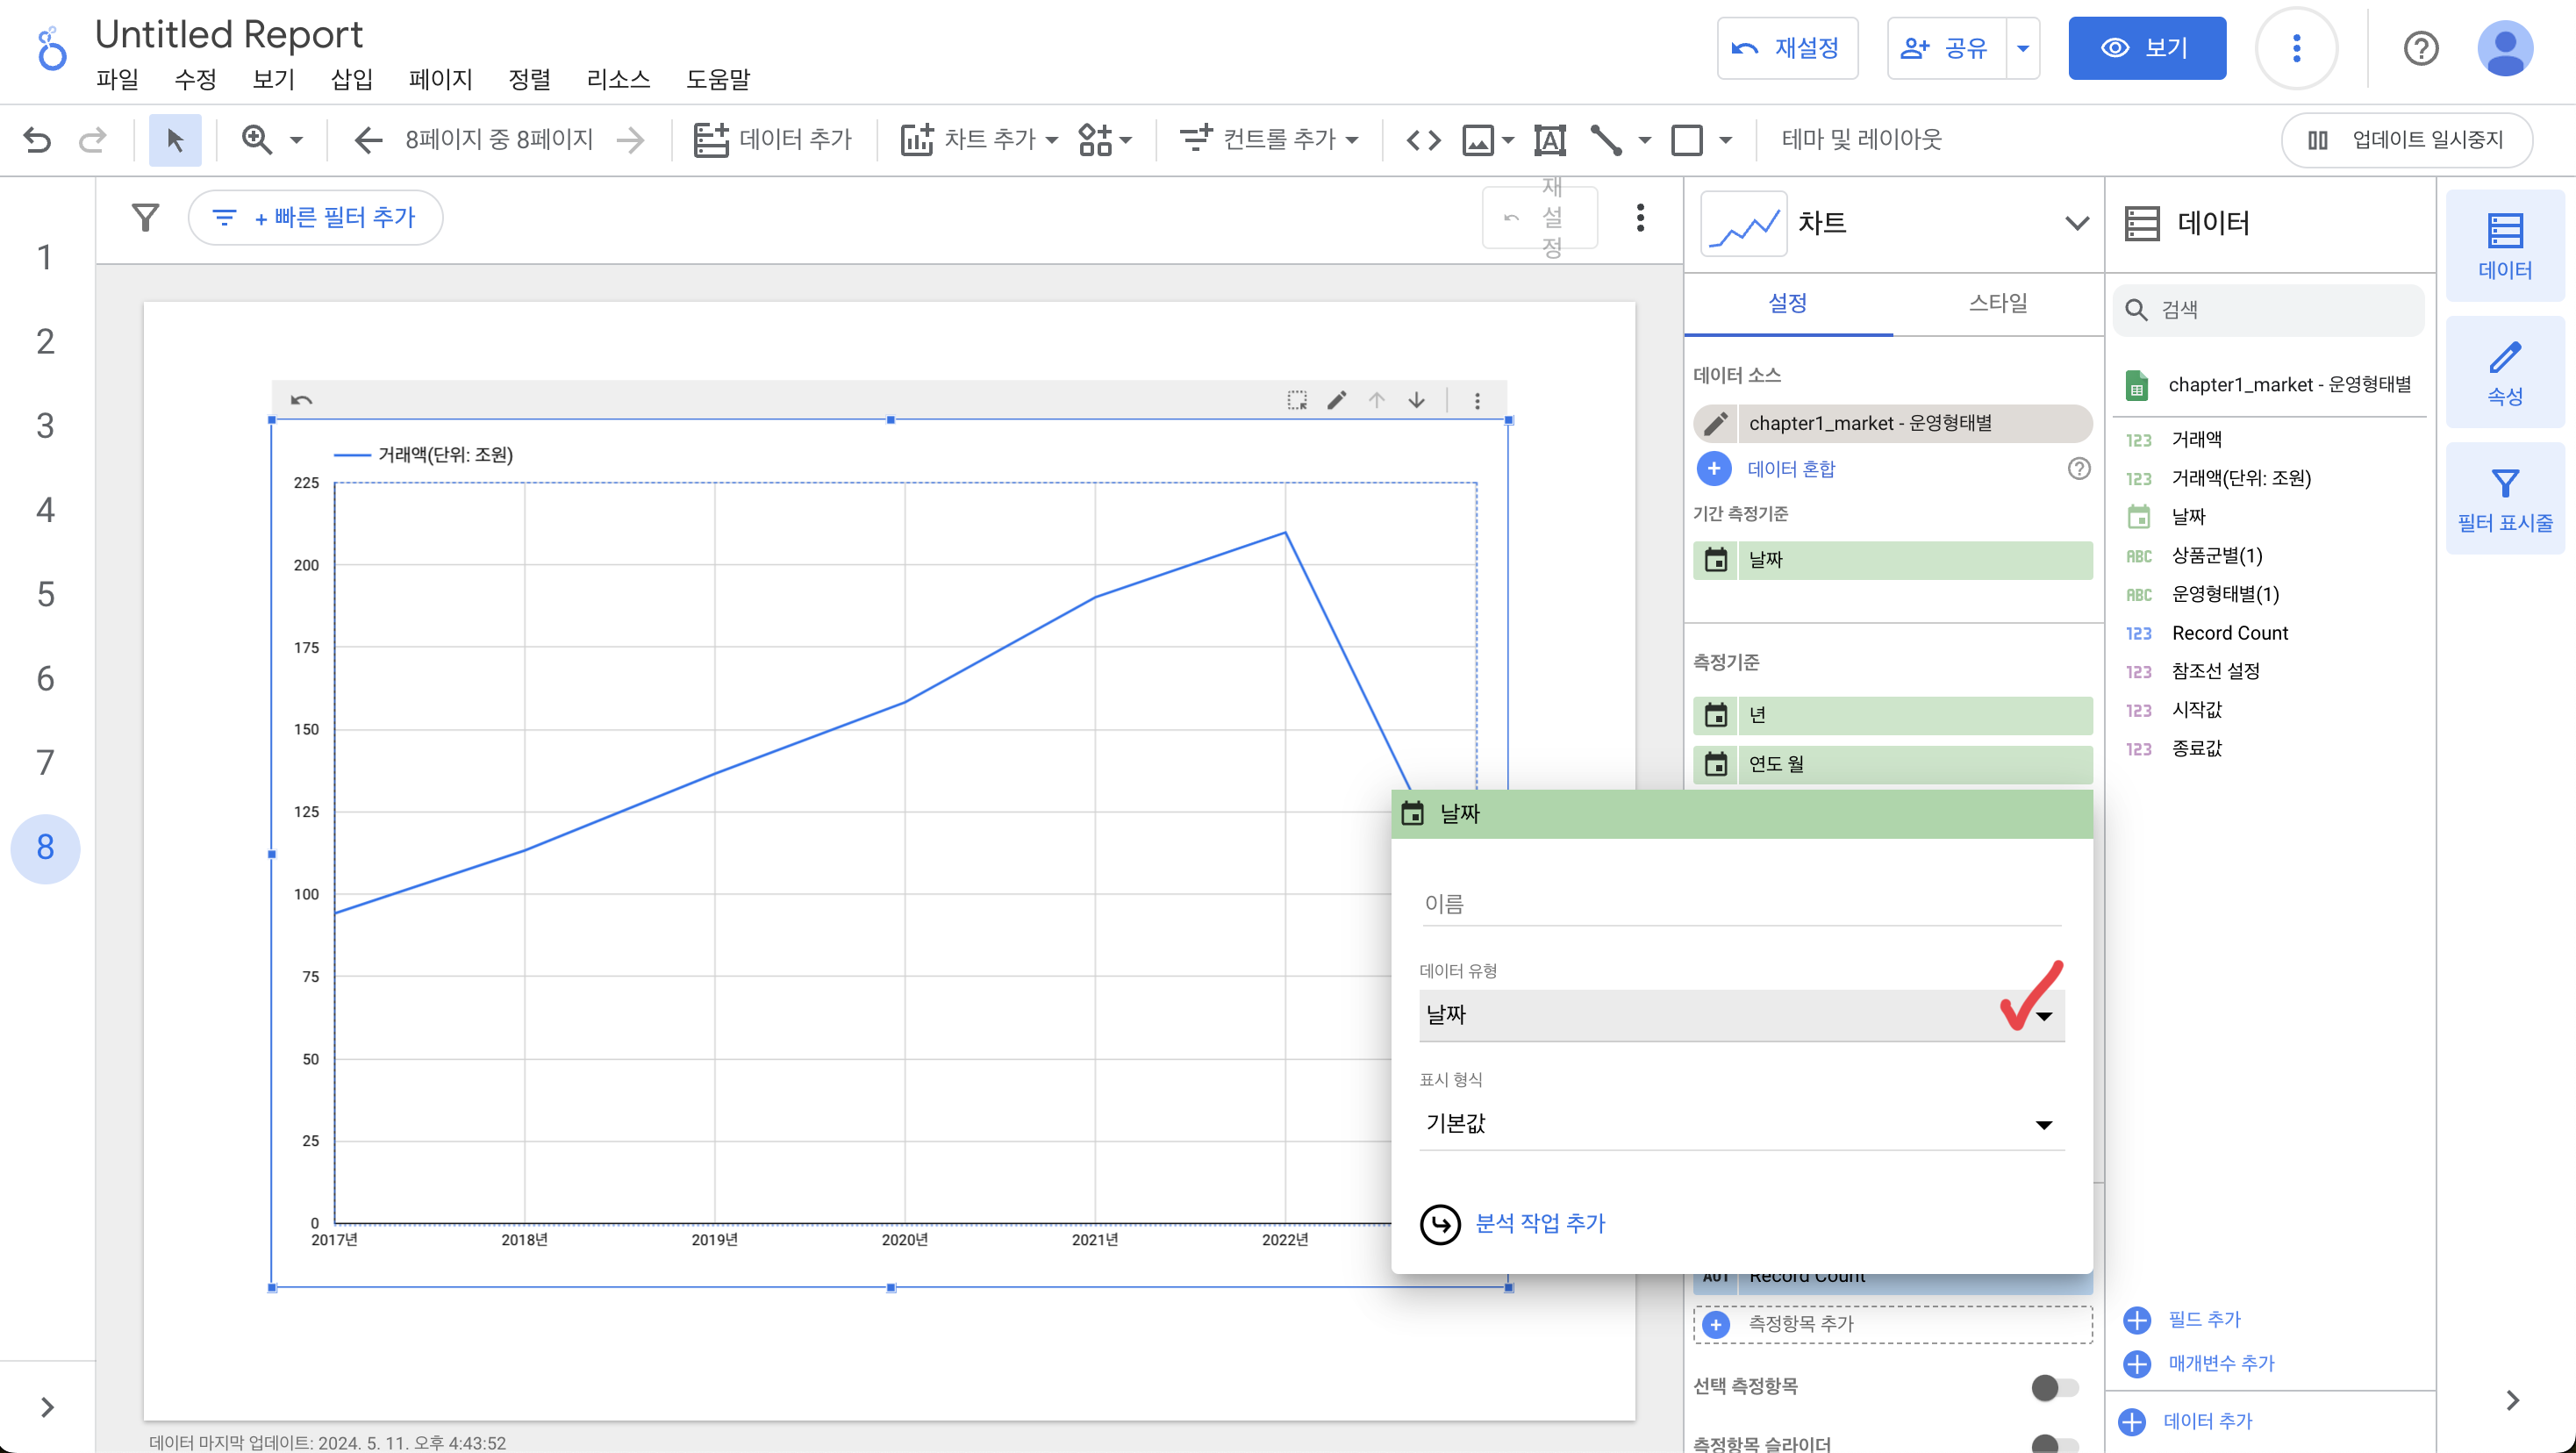Click 업데이트 일시중지 pause button
The height and width of the screenshot is (1453, 2576).
point(2406,139)
